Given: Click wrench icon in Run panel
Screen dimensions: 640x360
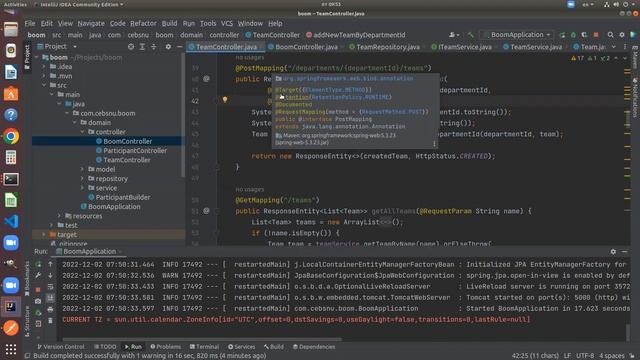Looking at the screenshot, I should coord(38,276).
